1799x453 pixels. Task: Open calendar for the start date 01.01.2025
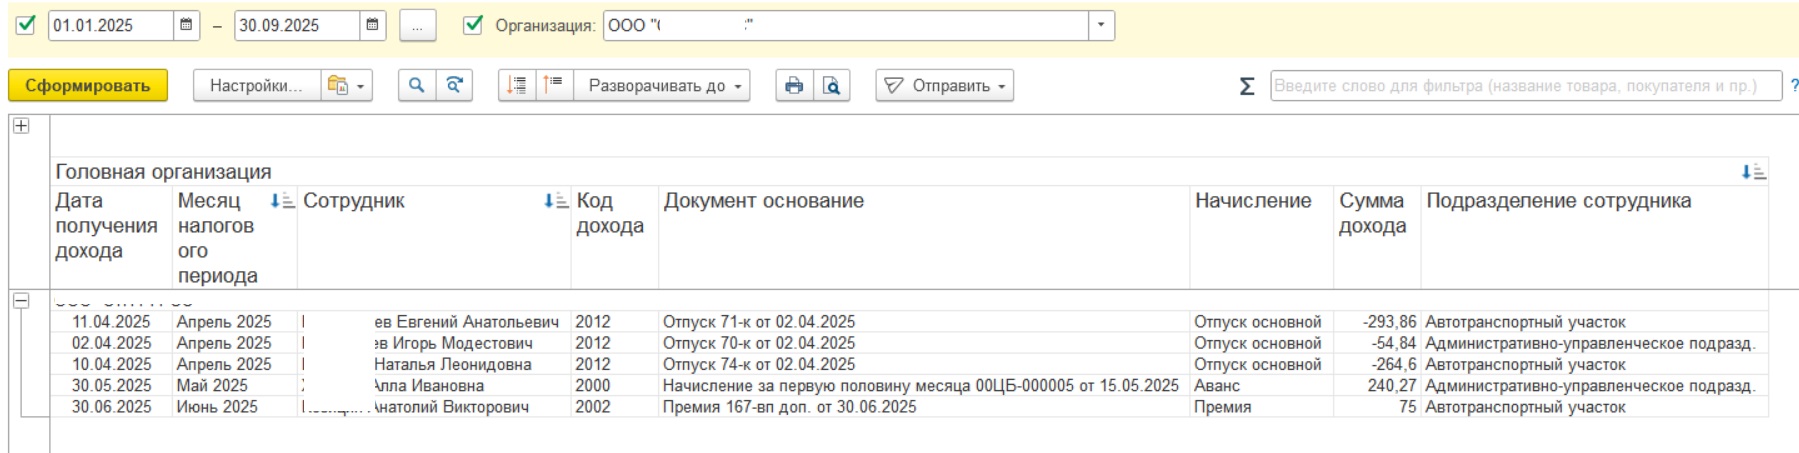click(186, 25)
